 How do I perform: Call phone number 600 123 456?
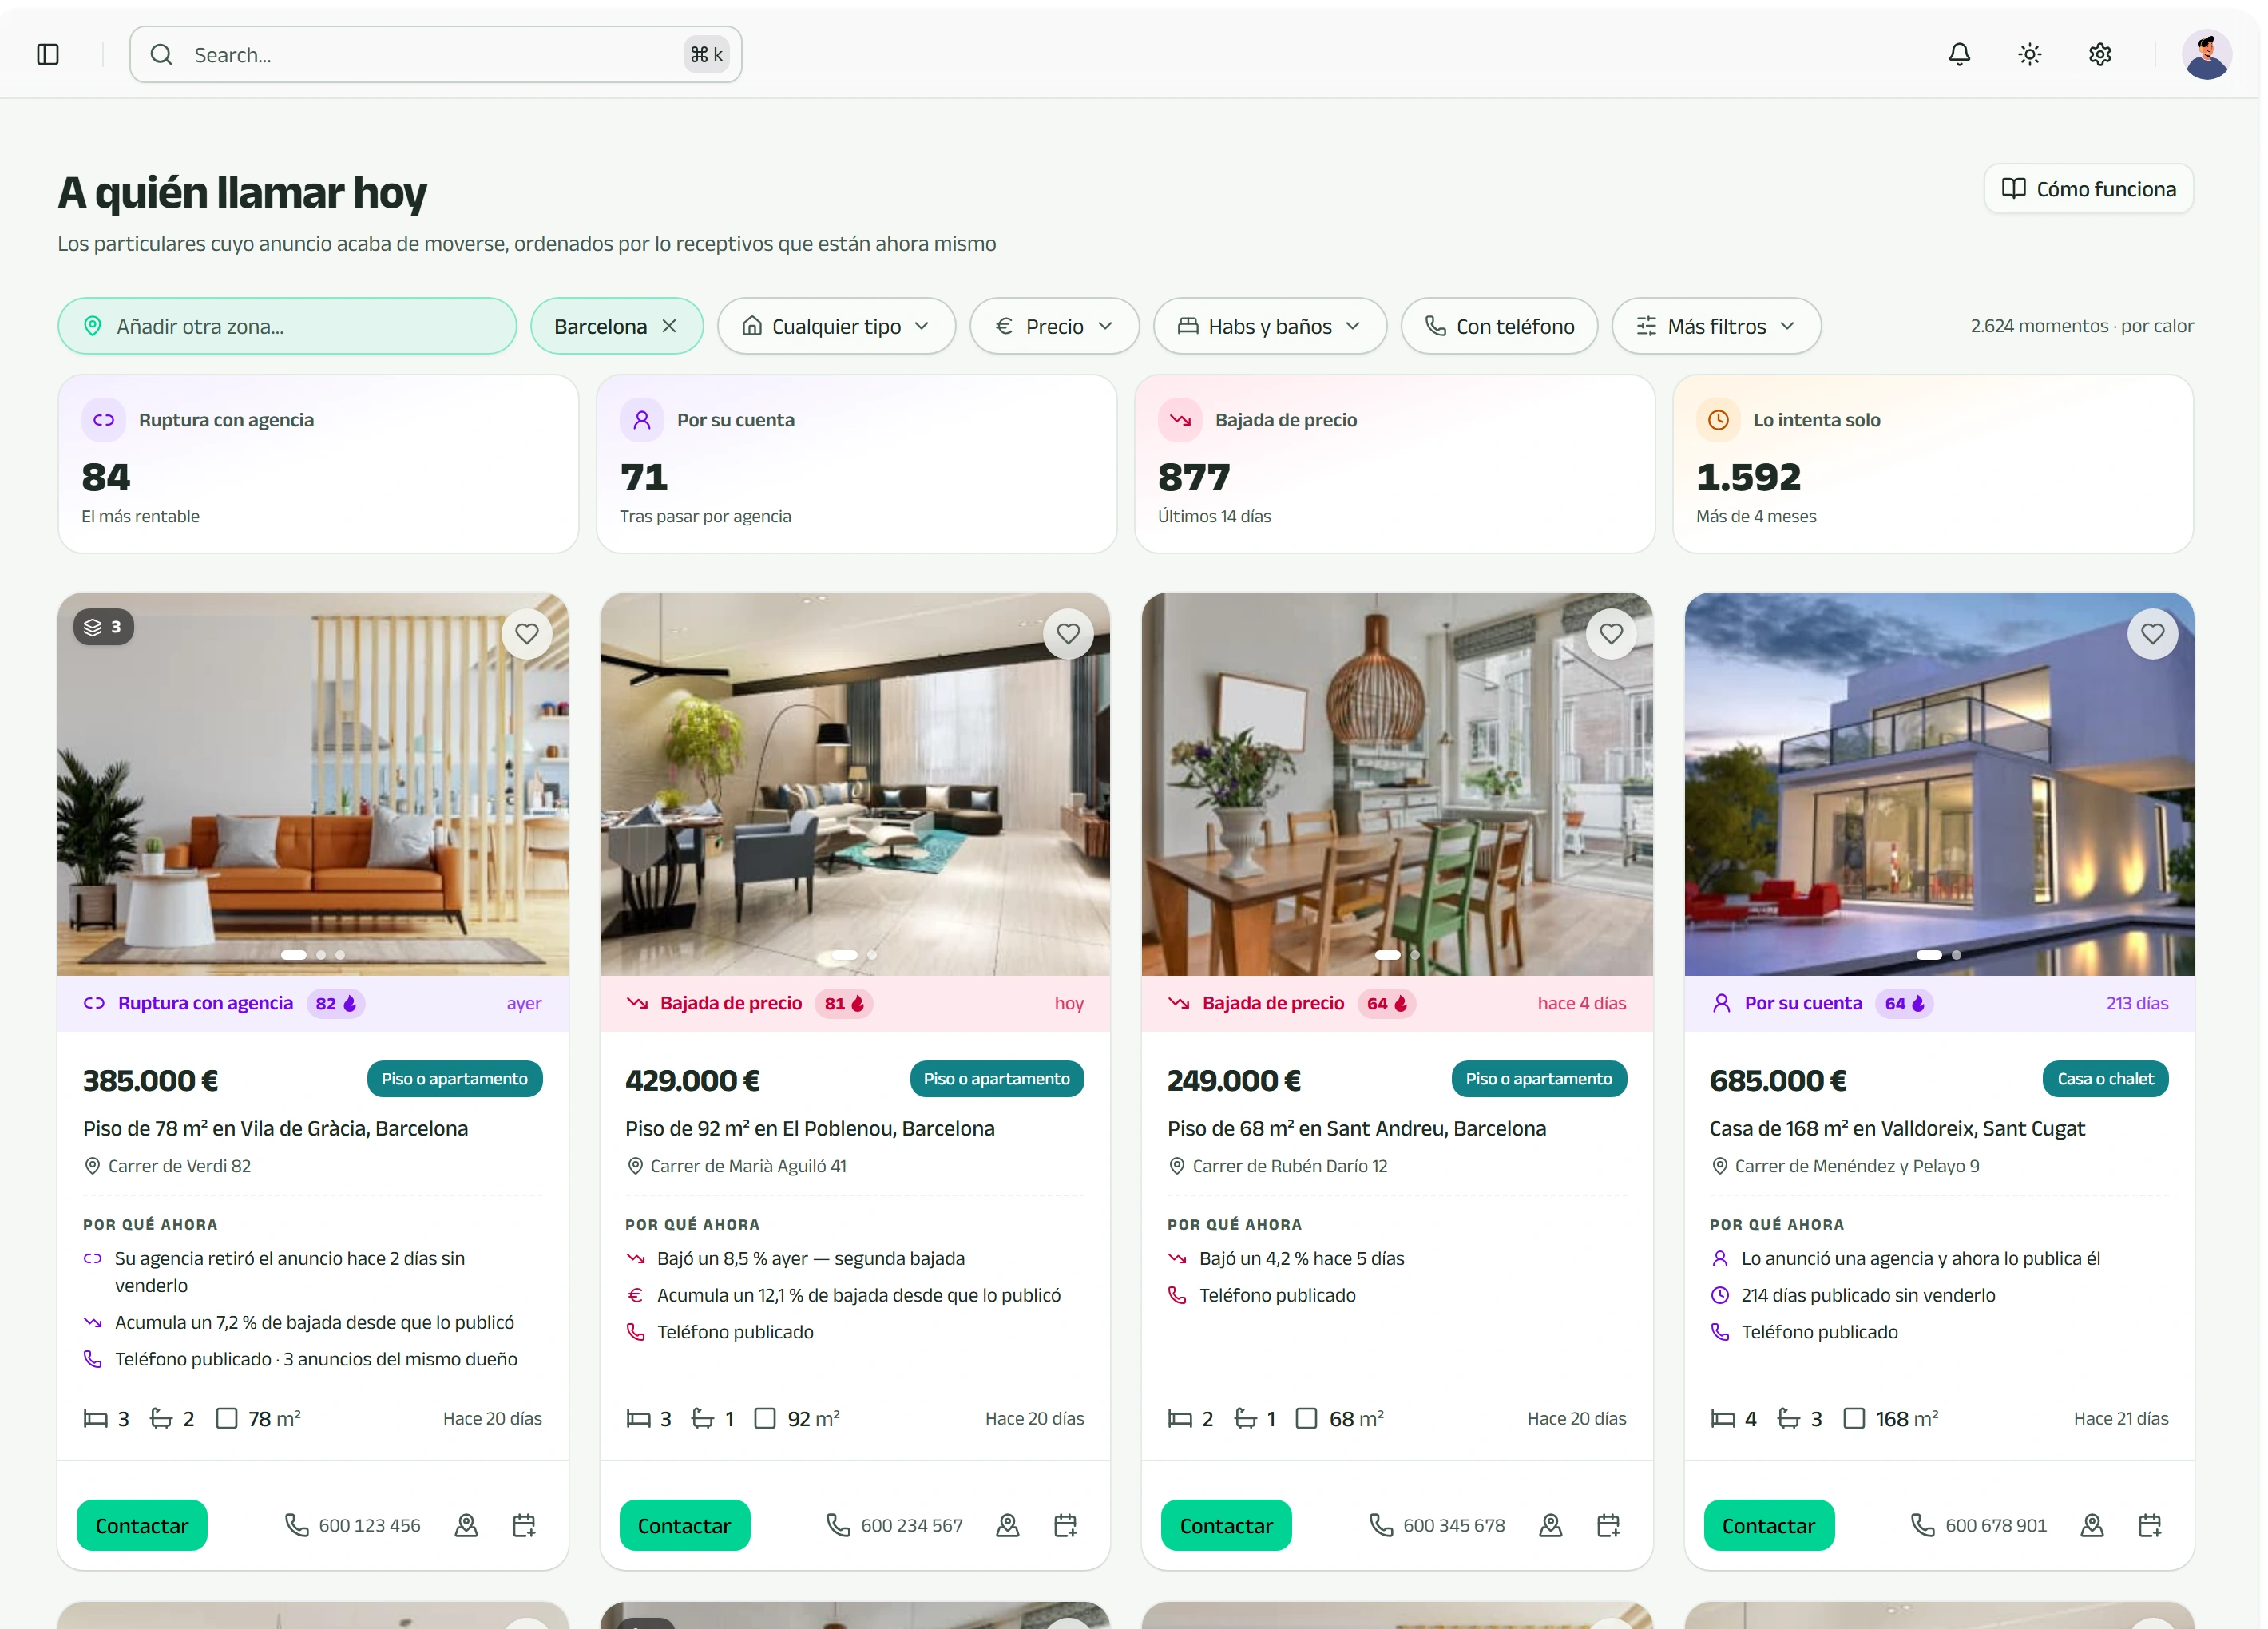352,1525
